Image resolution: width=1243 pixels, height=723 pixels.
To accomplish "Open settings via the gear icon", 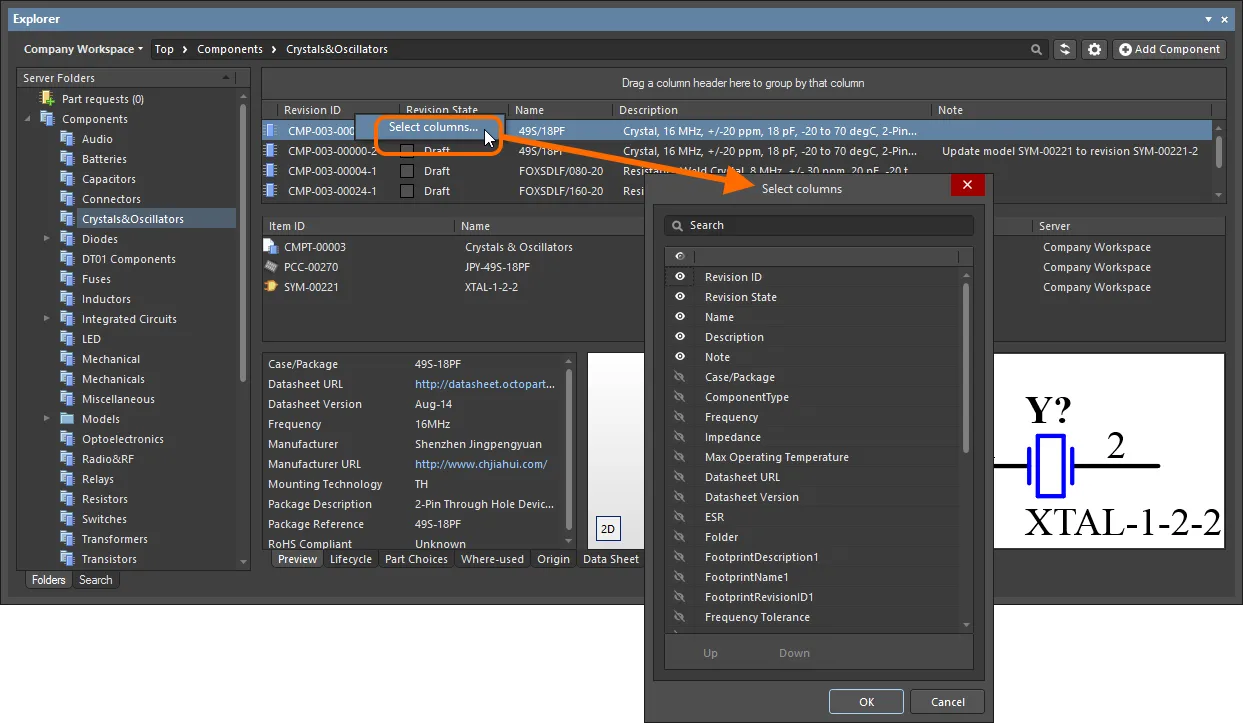I will (1095, 49).
